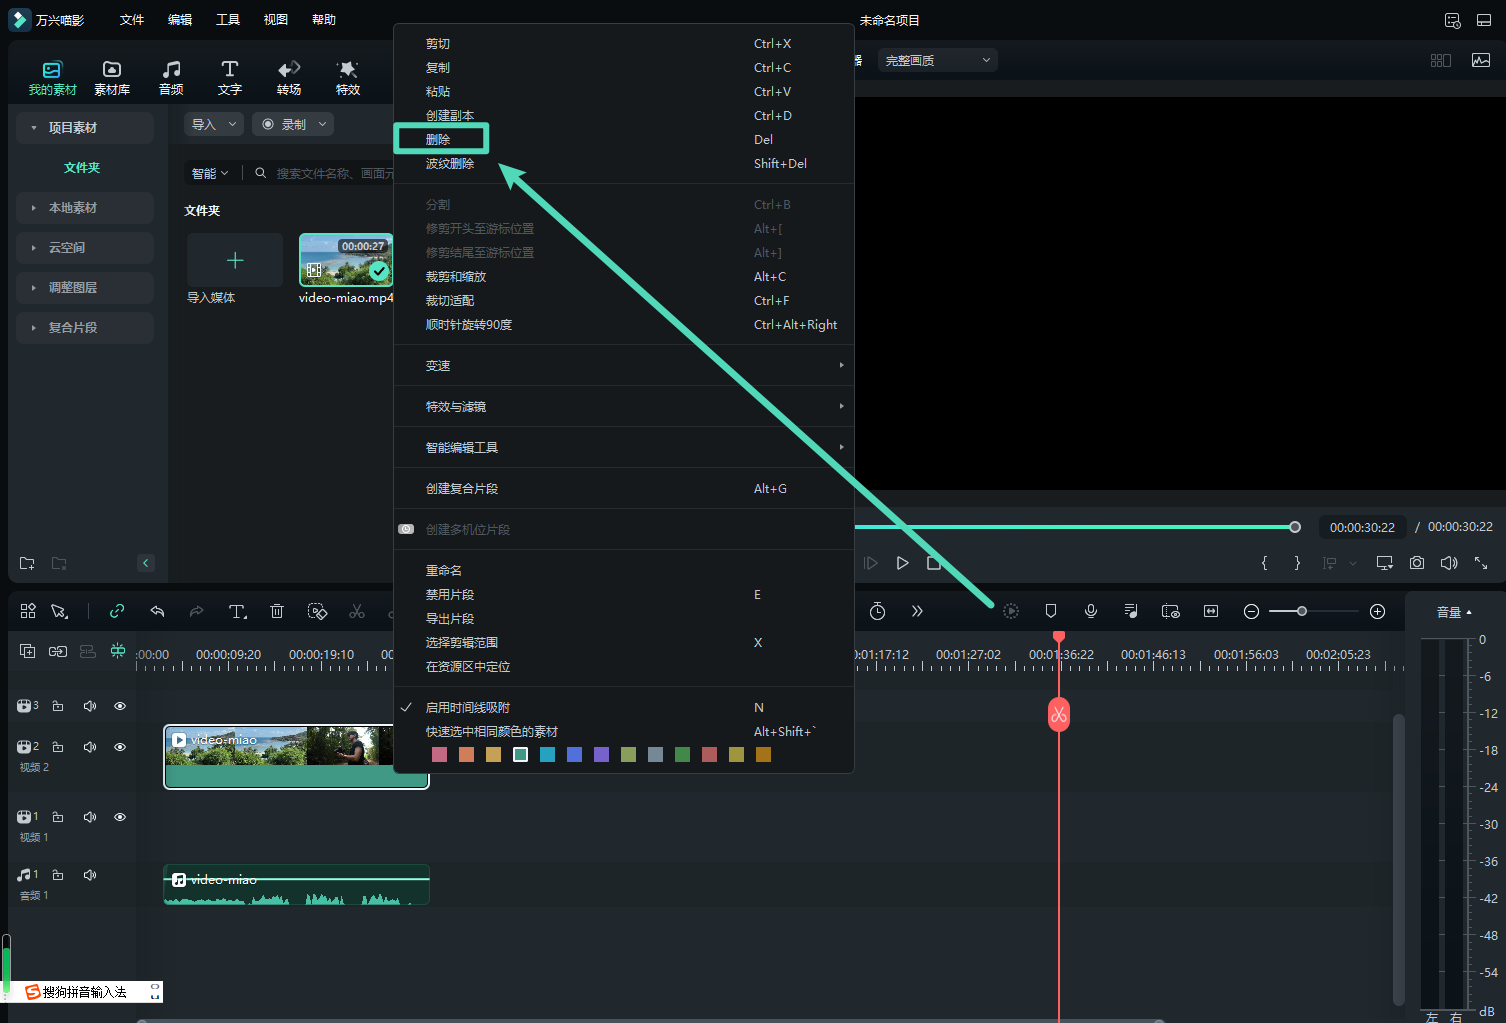This screenshot has height=1023, width=1506.
Task: Click the undo arrow icon
Action: pos(157,611)
